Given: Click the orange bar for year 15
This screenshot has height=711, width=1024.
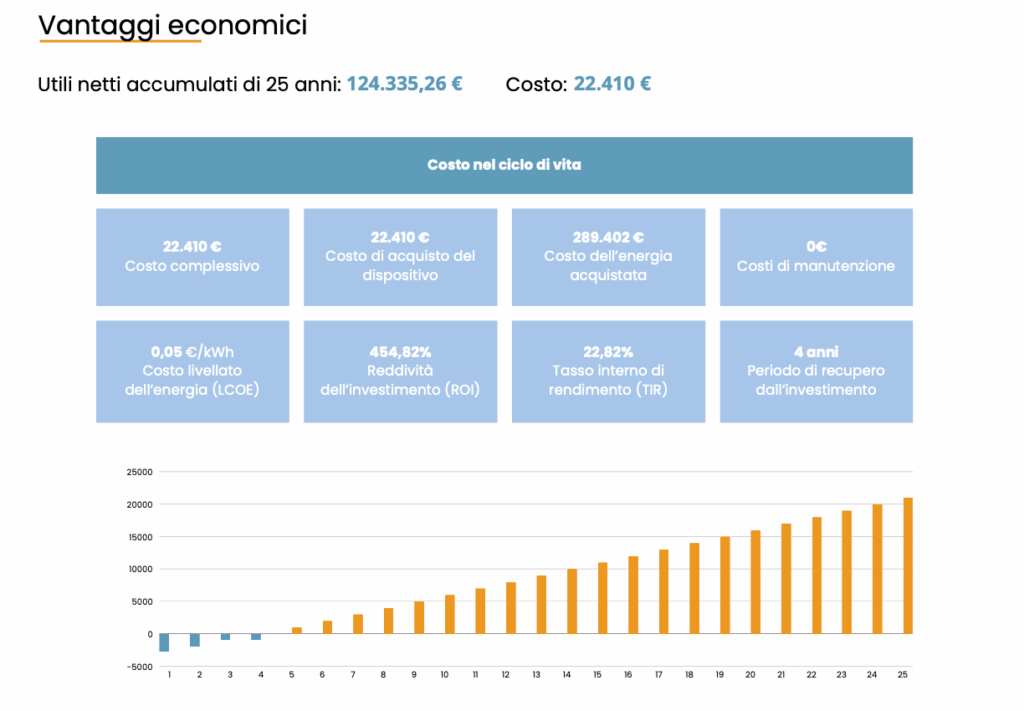Looking at the screenshot, I should [603, 598].
